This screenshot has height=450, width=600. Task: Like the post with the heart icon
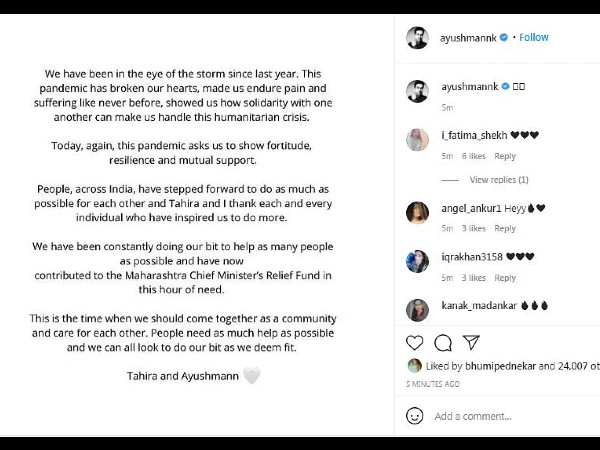(414, 342)
